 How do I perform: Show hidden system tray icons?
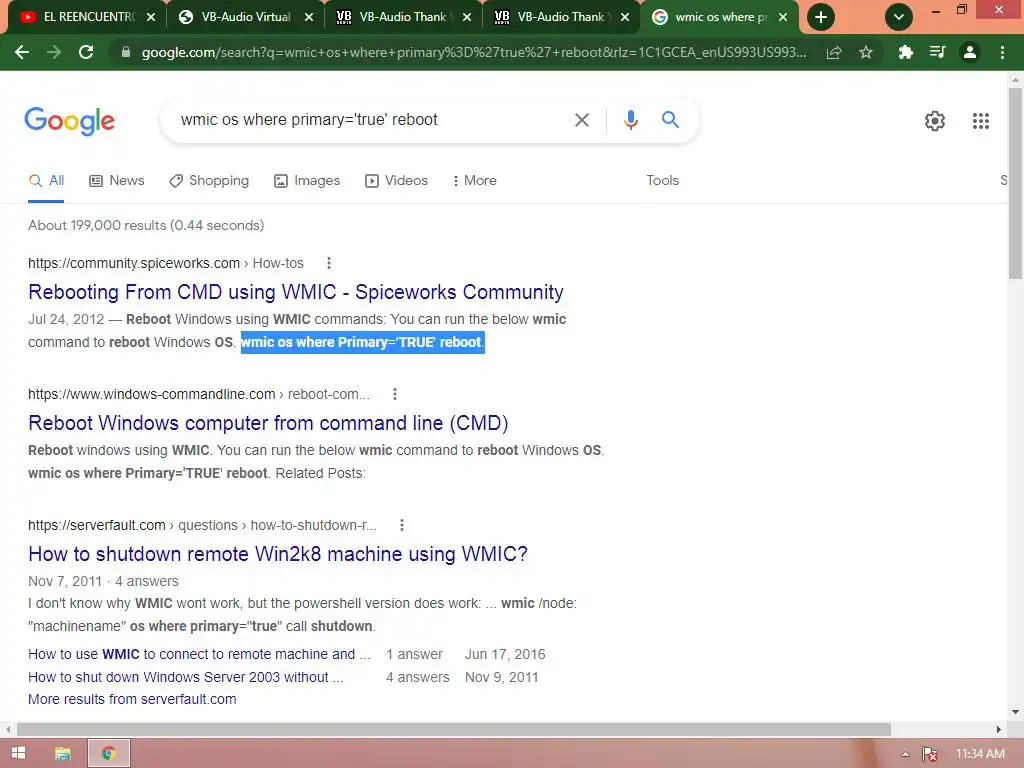(905, 754)
